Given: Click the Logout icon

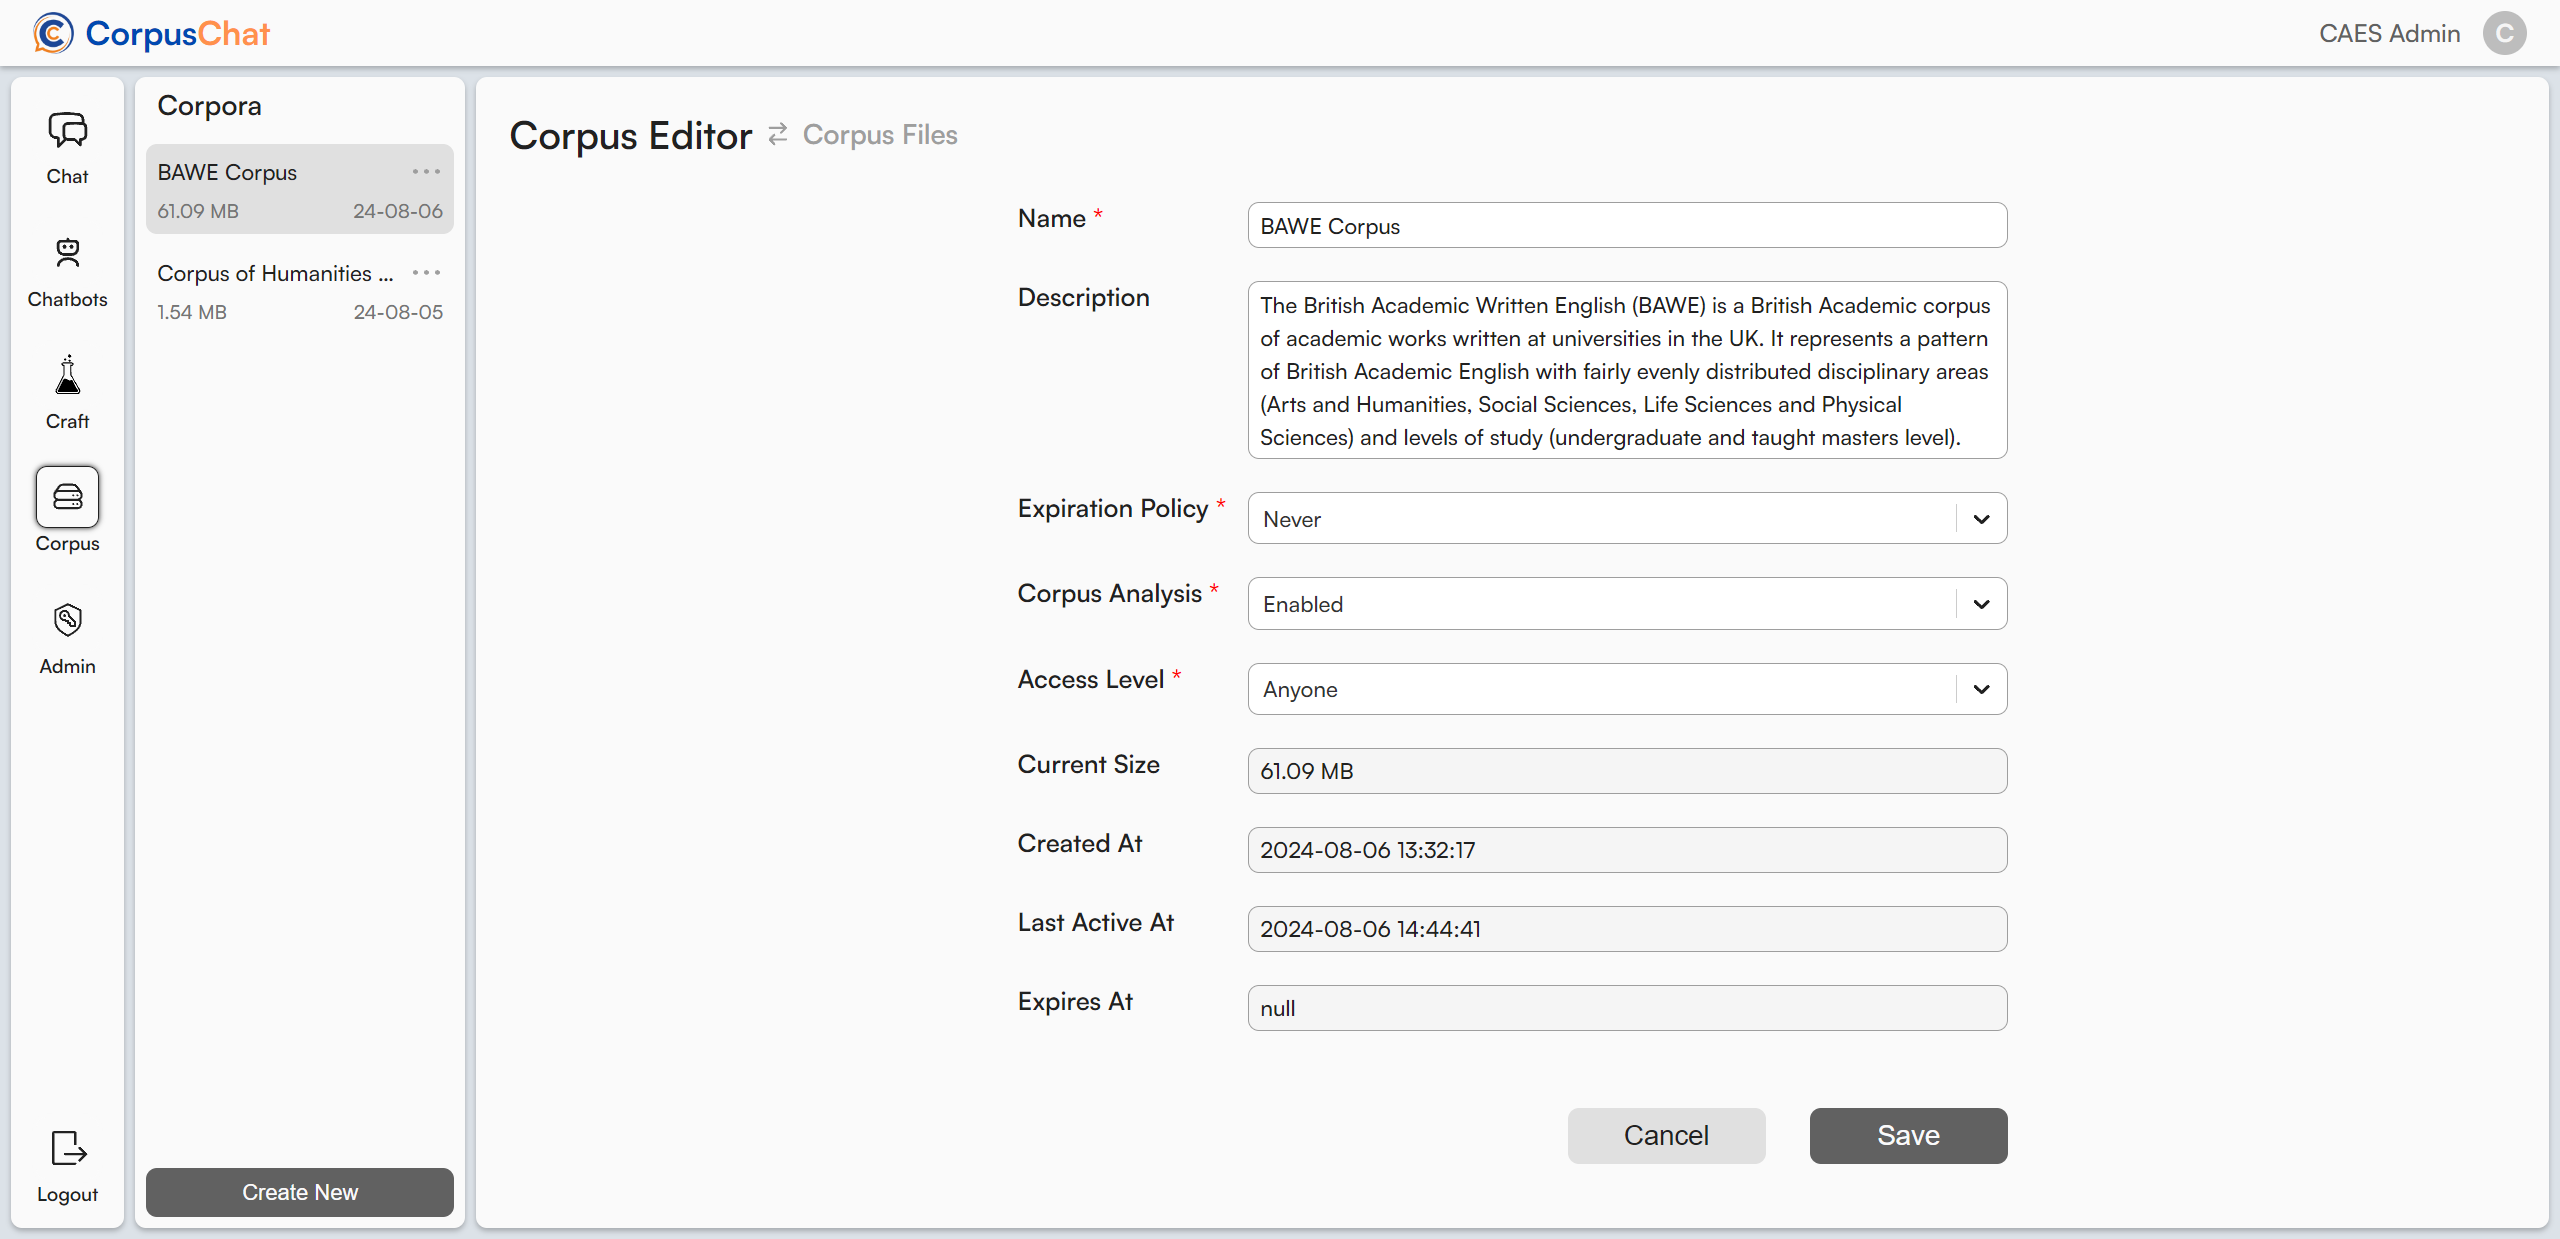Looking at the screenshot, I should point(67,1149).
